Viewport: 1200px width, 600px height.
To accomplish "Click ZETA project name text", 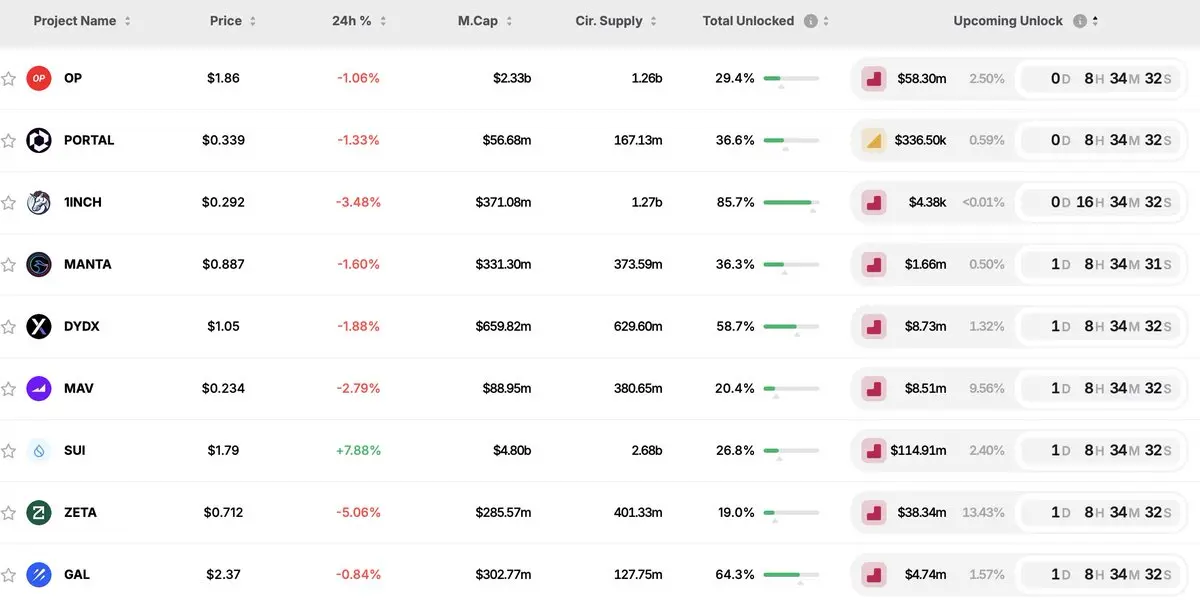I will click(80, 512).
